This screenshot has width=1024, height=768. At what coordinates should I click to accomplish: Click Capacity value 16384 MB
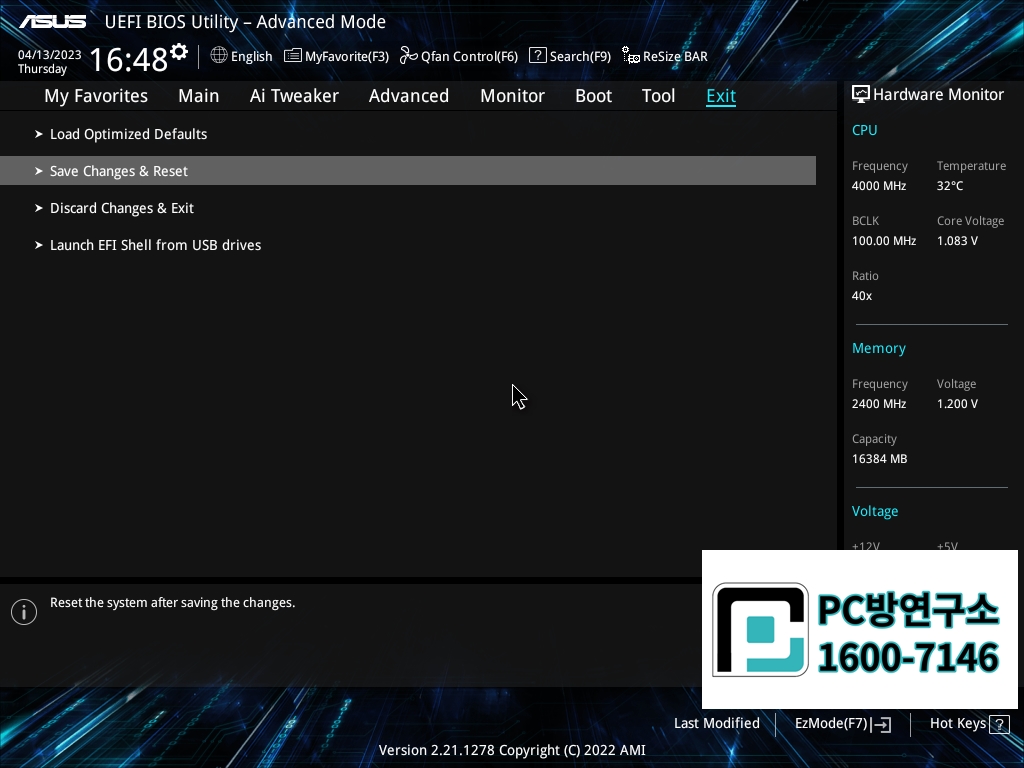(x=879, y=459)
